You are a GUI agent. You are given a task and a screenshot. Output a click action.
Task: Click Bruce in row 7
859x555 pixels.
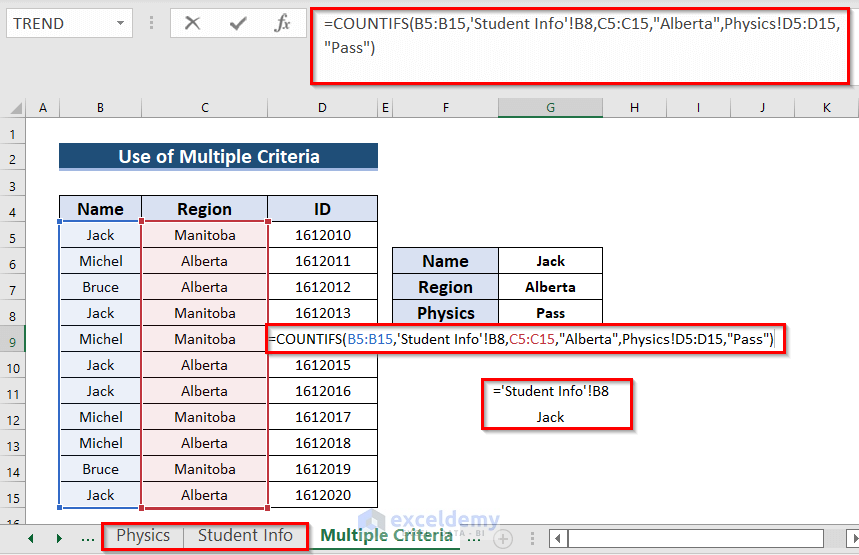tap(100, 287)
